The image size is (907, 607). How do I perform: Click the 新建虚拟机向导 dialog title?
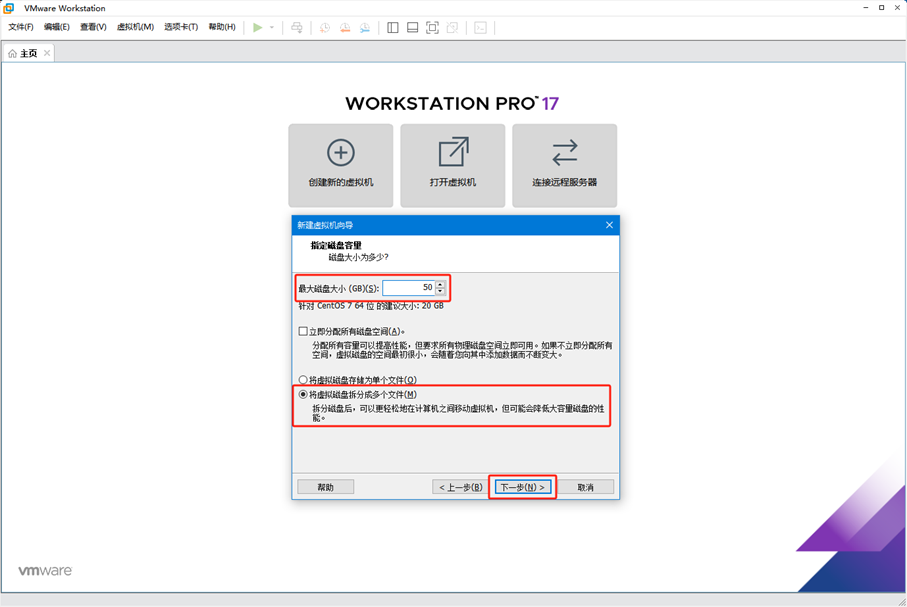point(325,225)
